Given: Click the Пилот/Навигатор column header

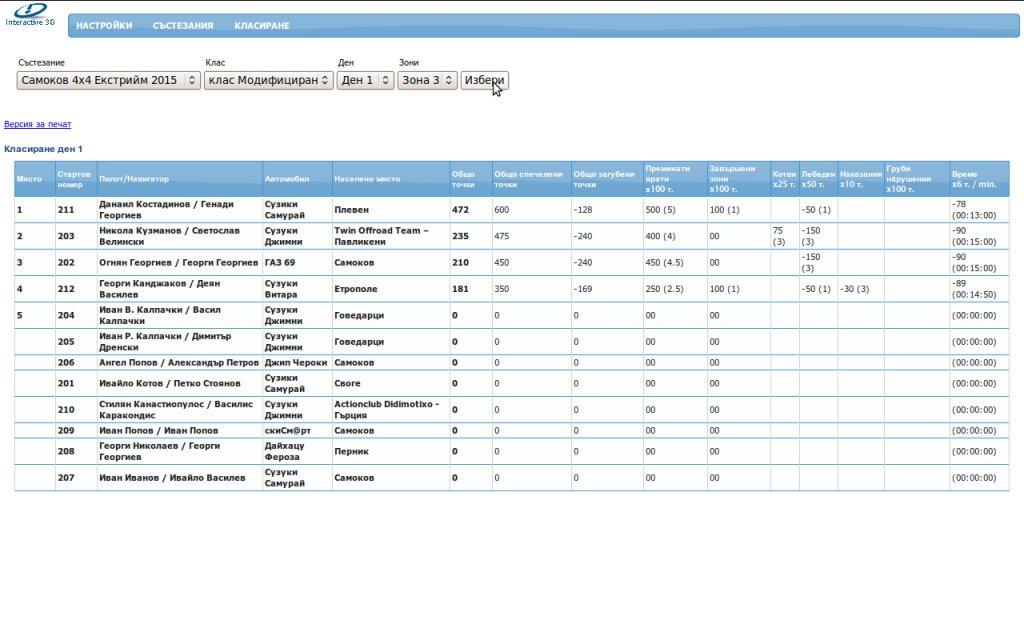Looking at the screenshot, I should point(134,179).
